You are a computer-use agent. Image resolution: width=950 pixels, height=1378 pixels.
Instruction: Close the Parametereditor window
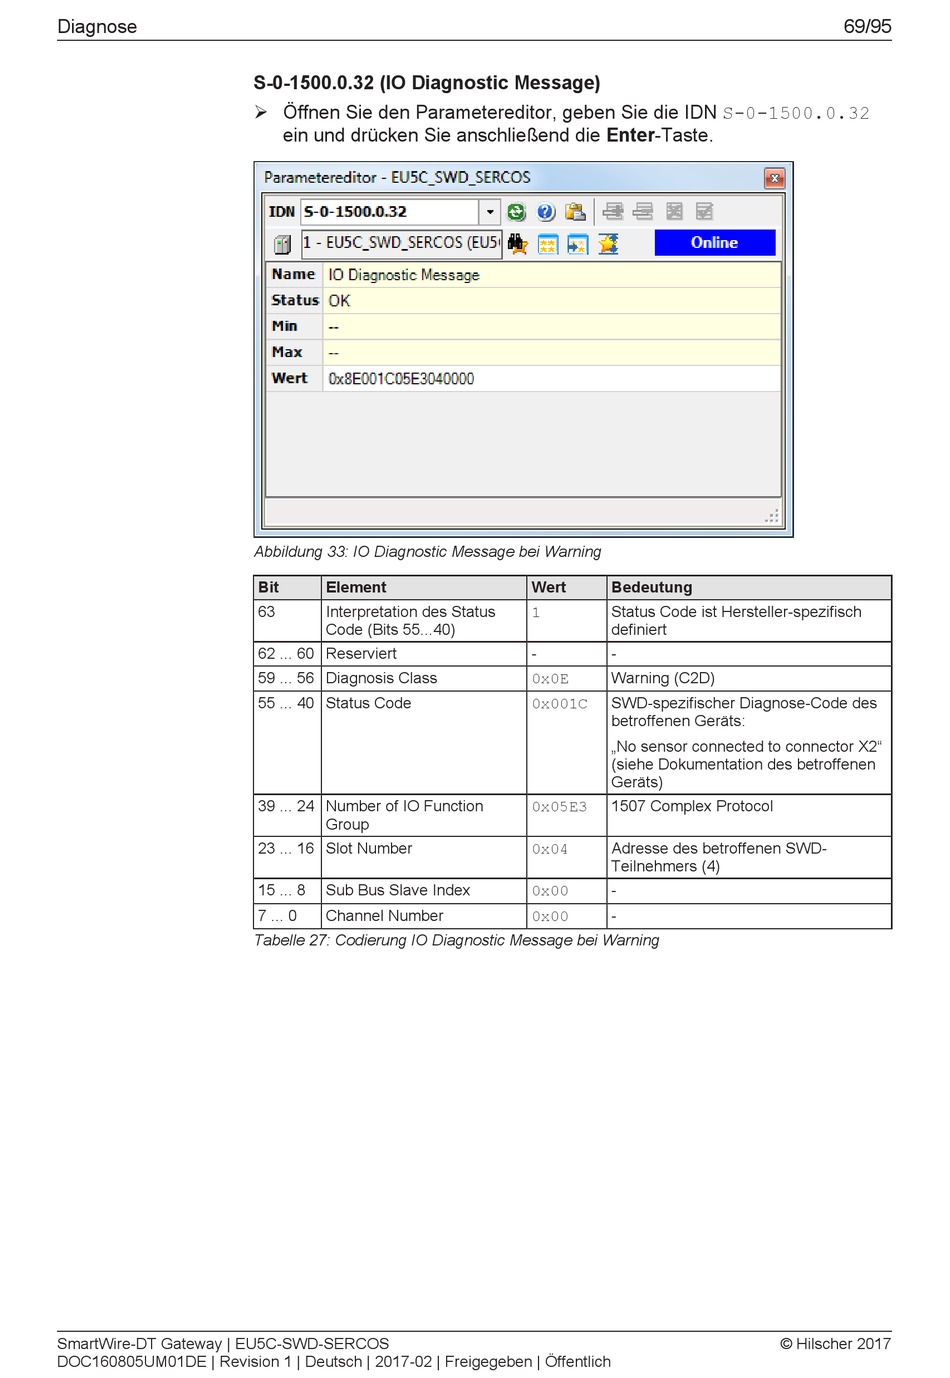[x=774, y=178]
